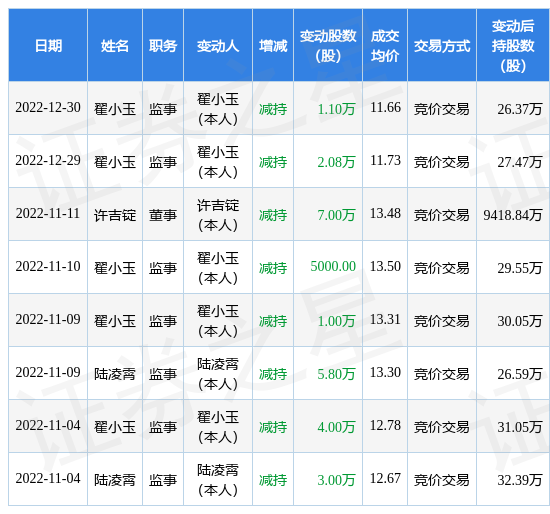The image size is (550, 514).
Task: Click the 7.00万 changed shares value
Action: pyautogui.click(x=336, y=215)
